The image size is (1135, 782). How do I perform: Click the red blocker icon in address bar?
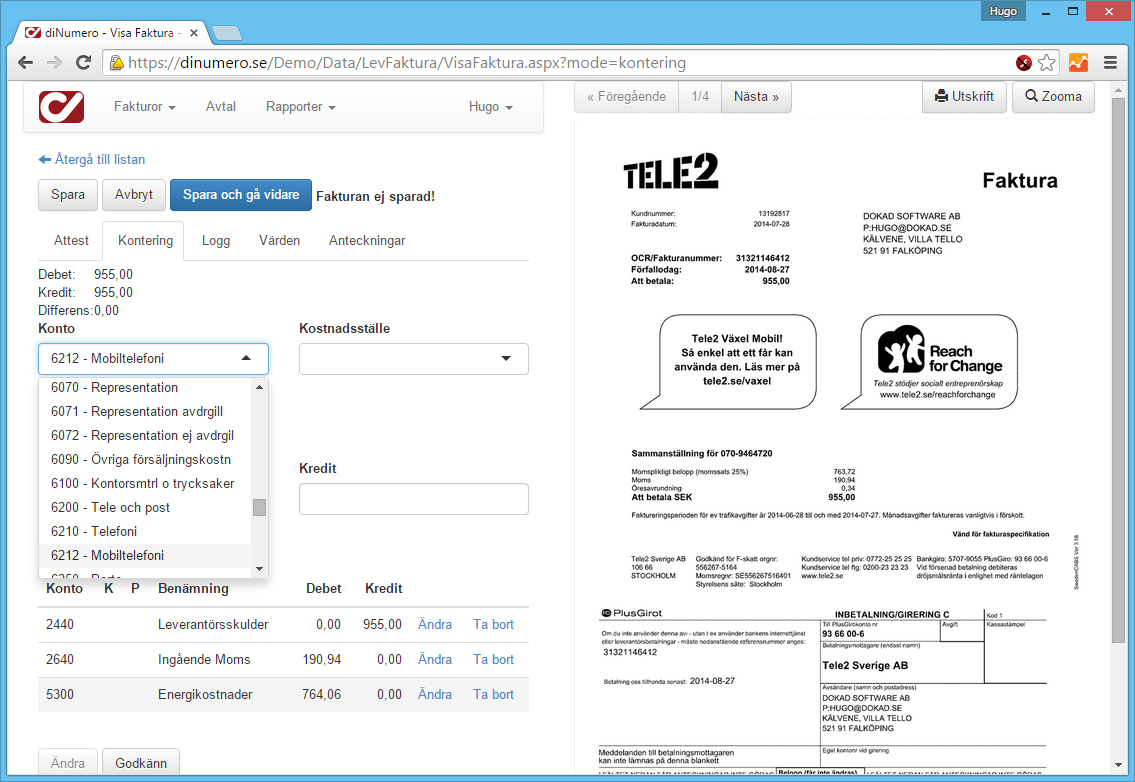[1024, 63]
